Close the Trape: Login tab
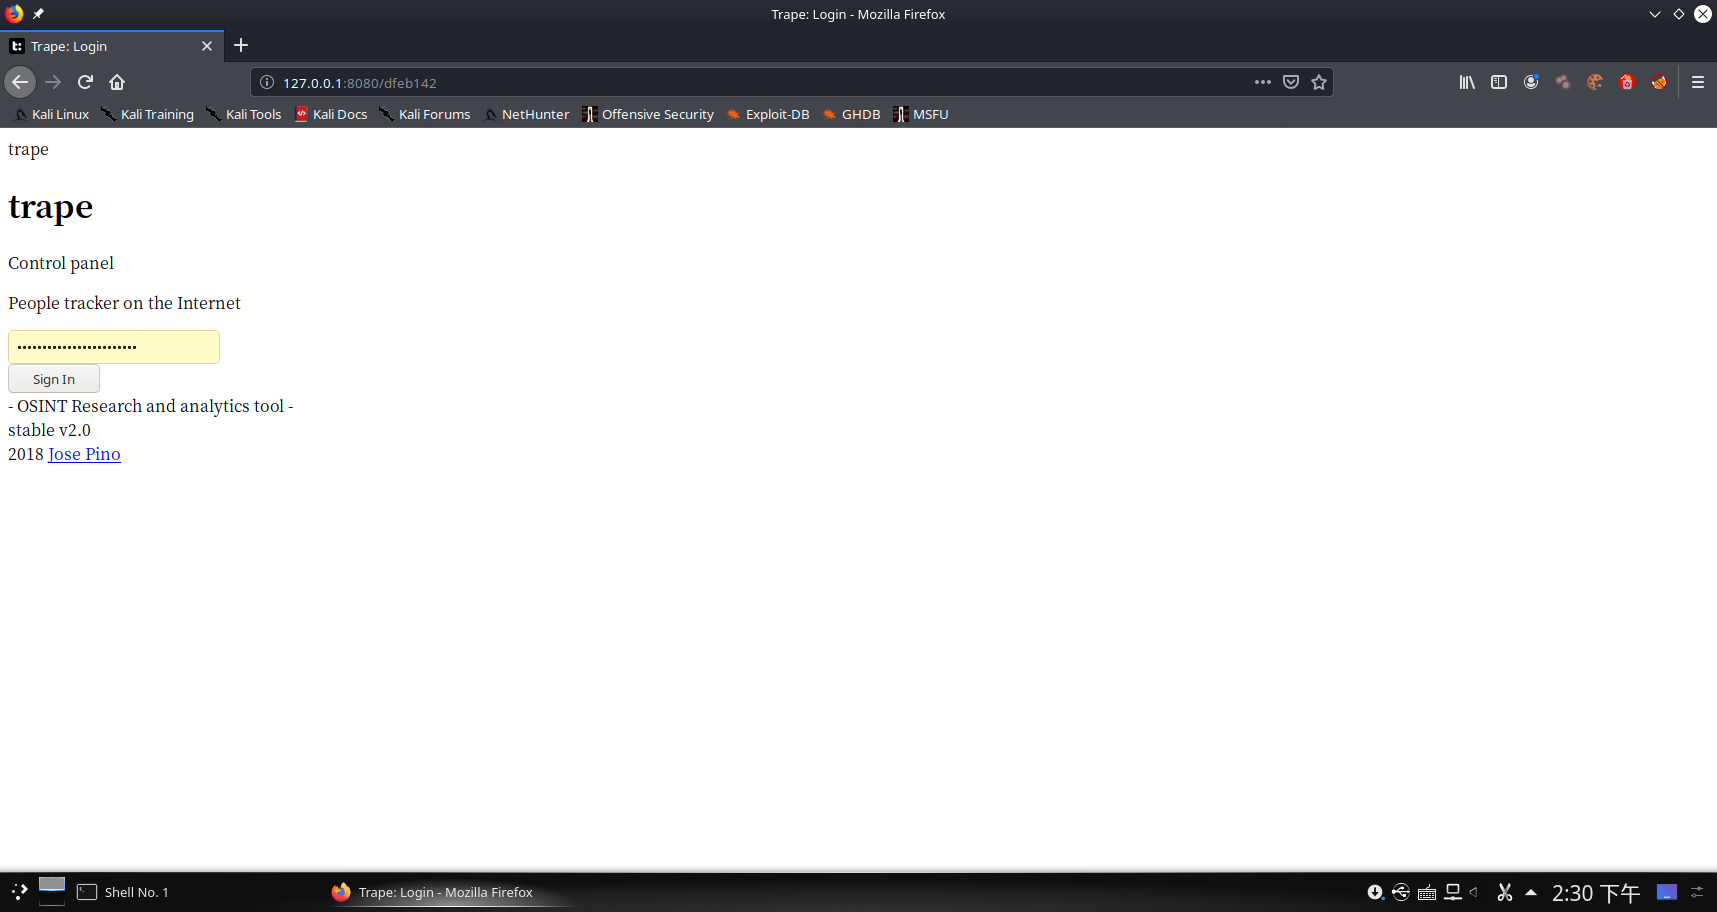1717x912 pixels. 207,46
